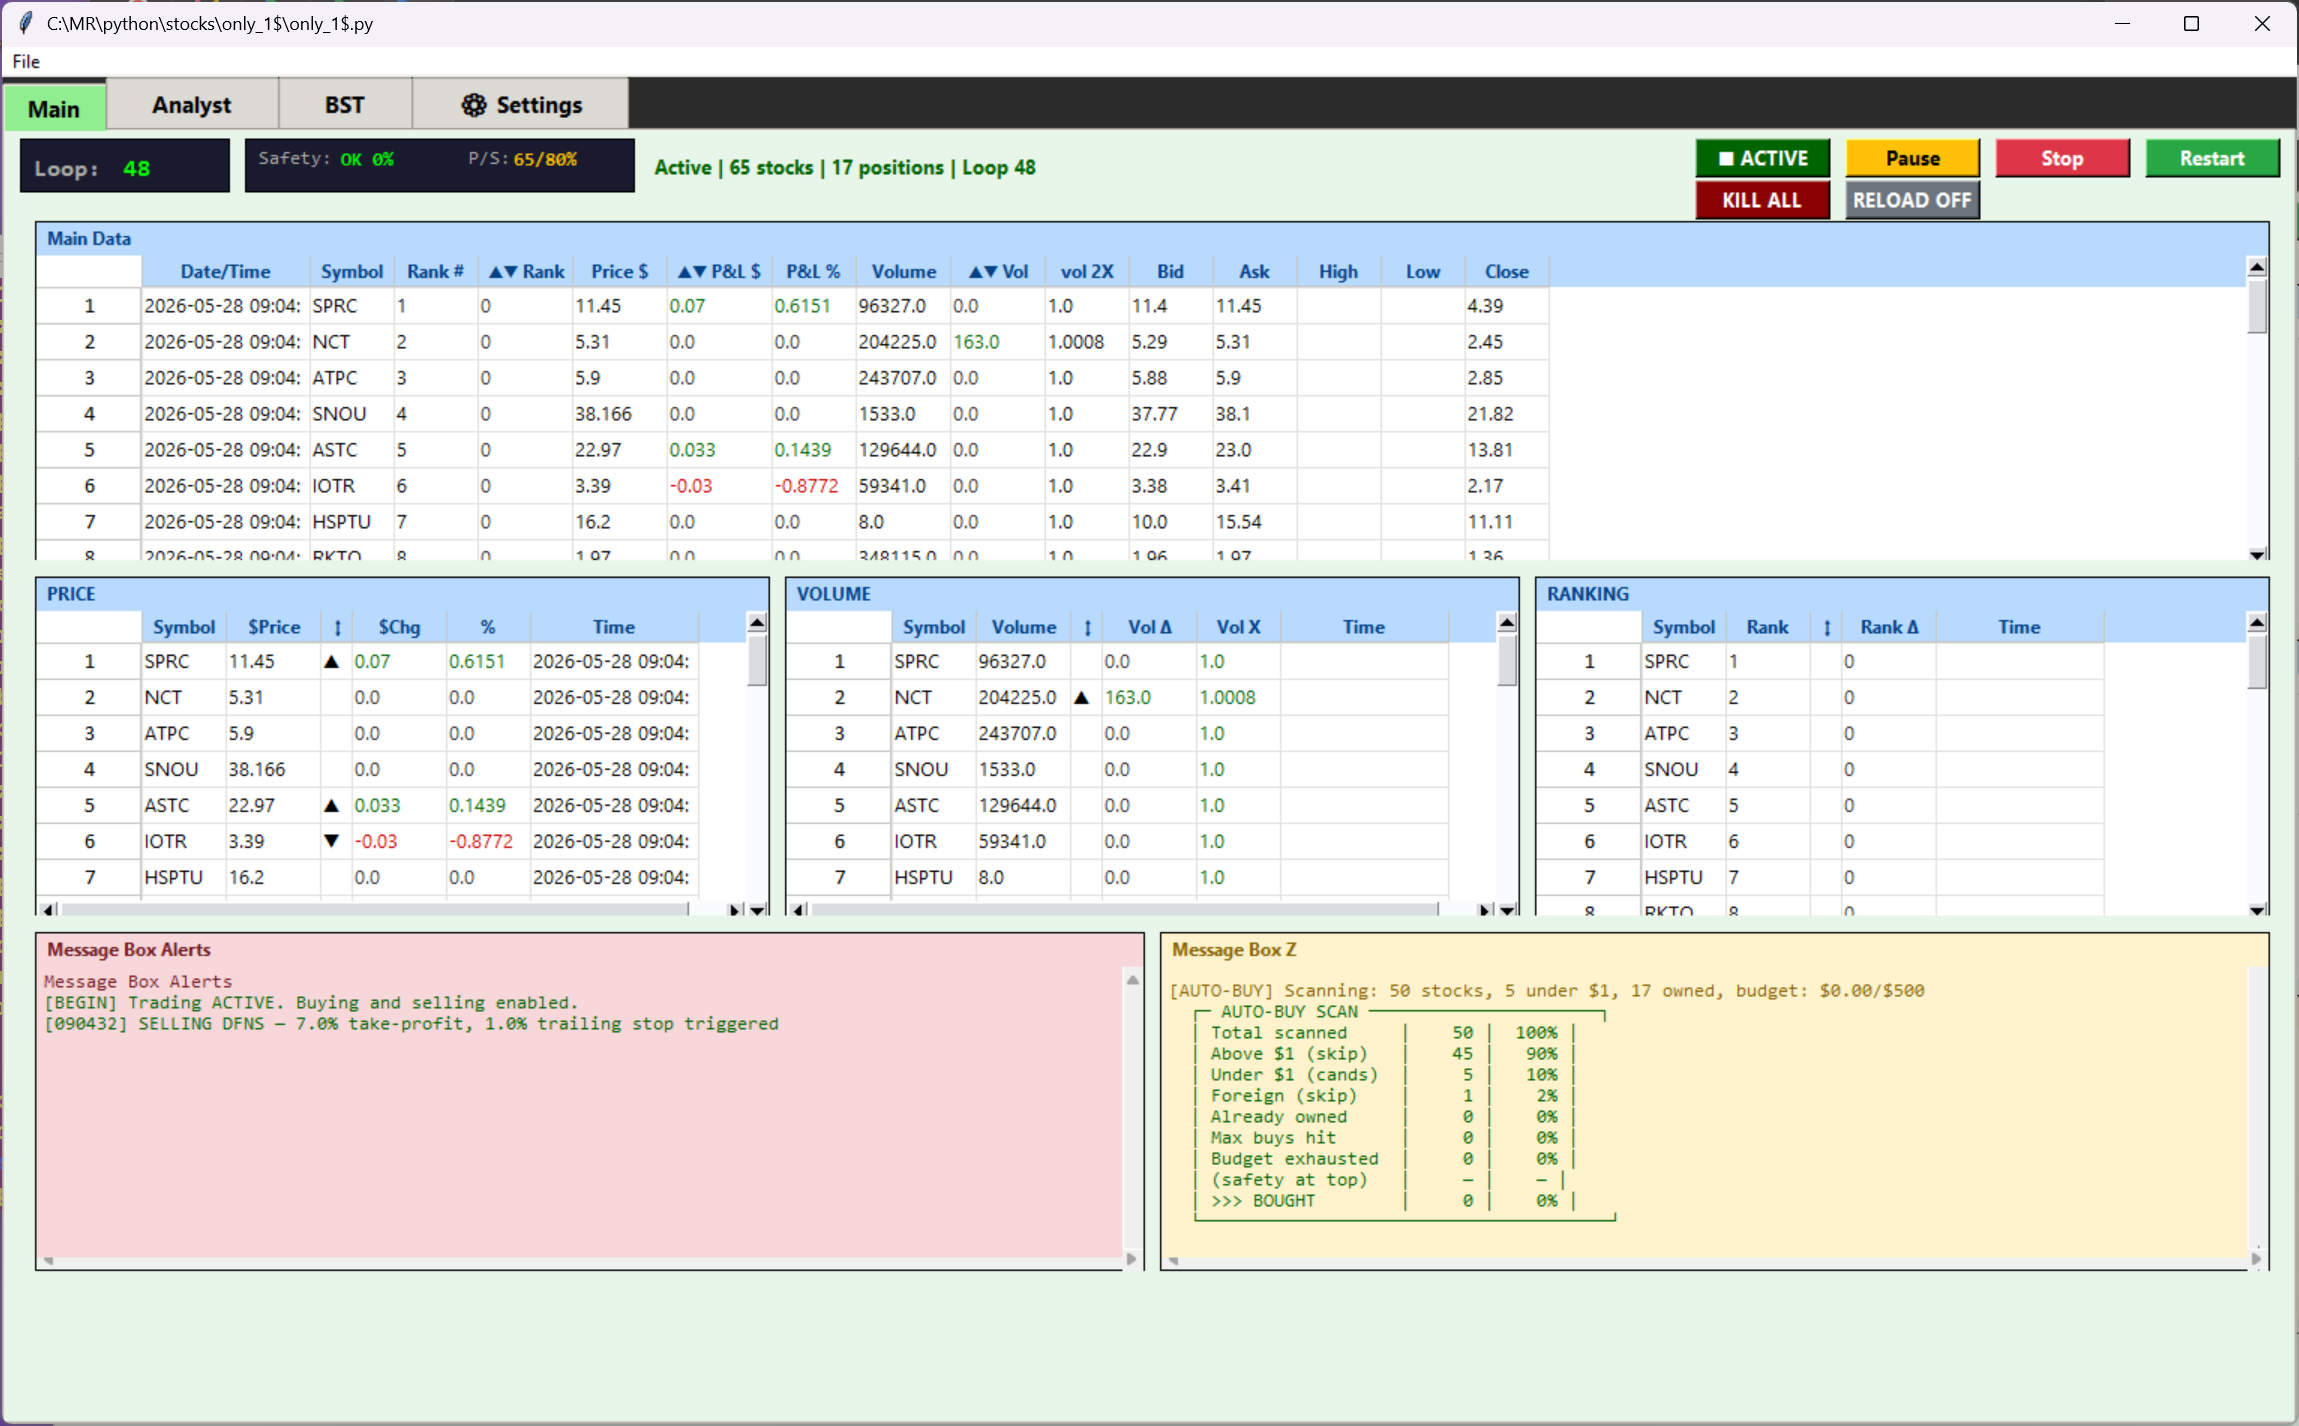Screen dimensions: 2299x1426
Task: Click Main Data scrollbar up arrow
Action: 2257,267
